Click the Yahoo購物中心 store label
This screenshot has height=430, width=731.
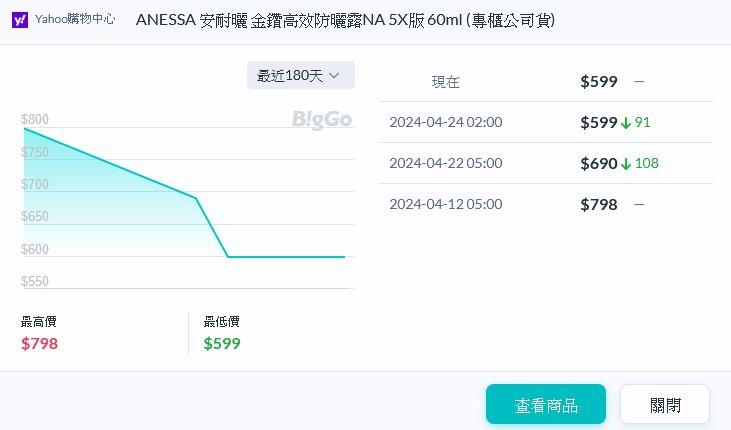tap(75, 19)
